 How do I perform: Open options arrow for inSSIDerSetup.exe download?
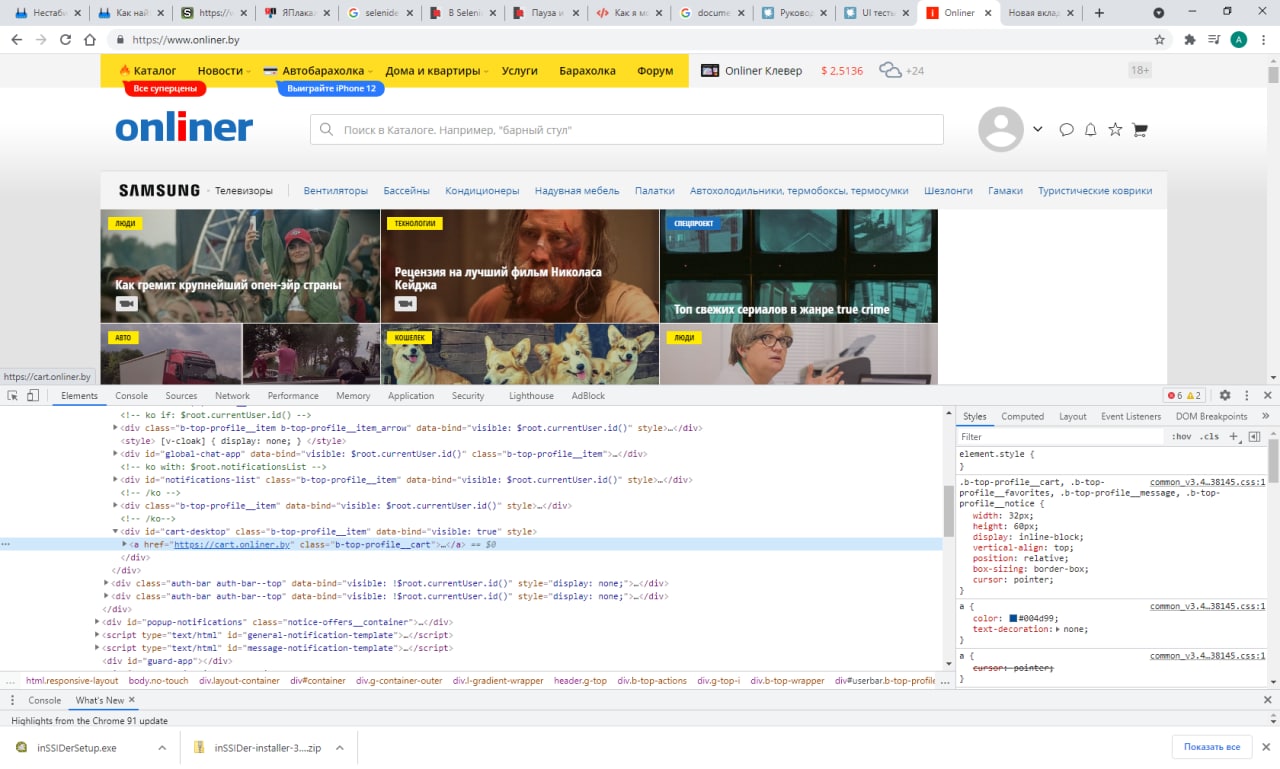click(x=161, y=747)
